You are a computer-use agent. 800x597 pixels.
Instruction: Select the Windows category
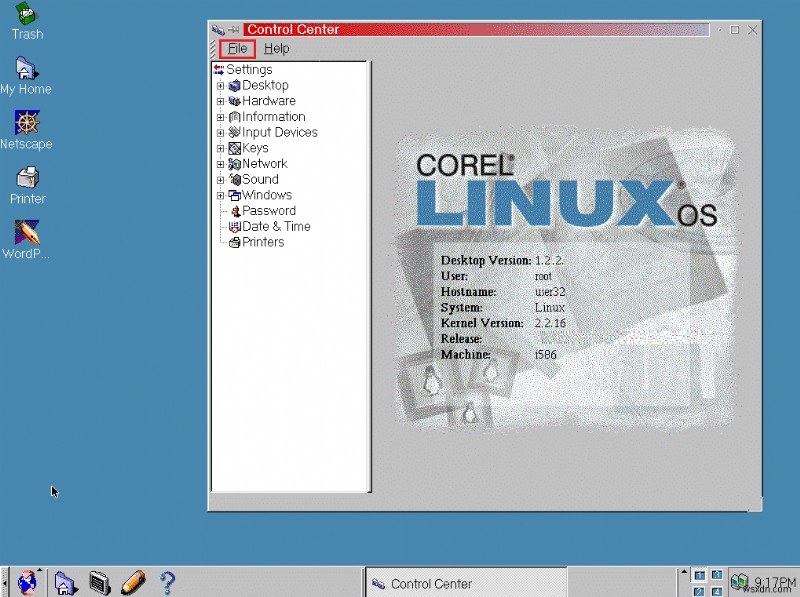coord(260,195)
